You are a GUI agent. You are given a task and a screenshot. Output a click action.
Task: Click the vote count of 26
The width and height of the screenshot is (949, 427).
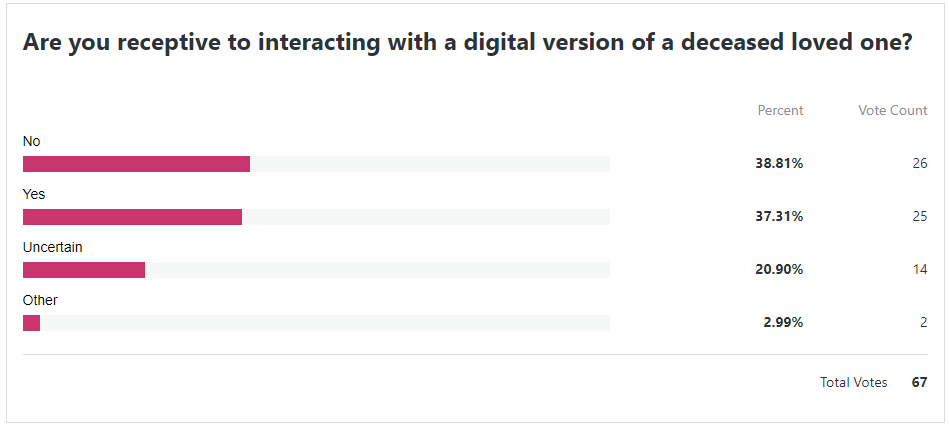(919, 164)
